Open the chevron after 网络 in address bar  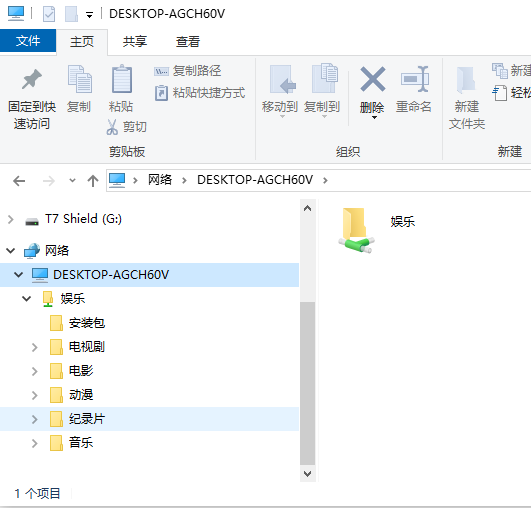[184, 181]
